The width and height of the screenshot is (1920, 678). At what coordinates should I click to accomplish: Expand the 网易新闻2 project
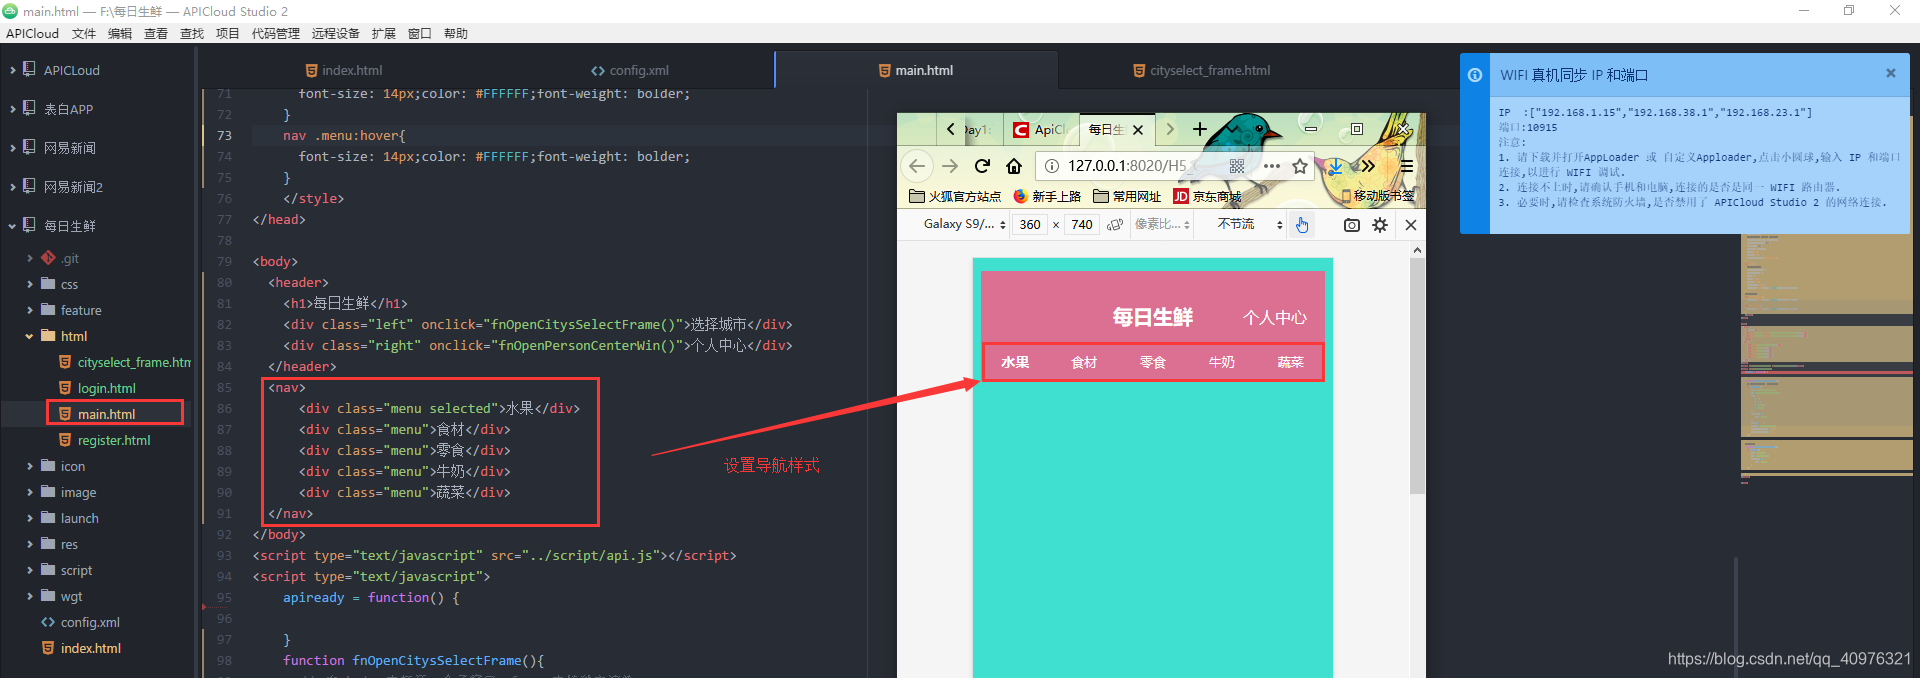click(12, 187)
